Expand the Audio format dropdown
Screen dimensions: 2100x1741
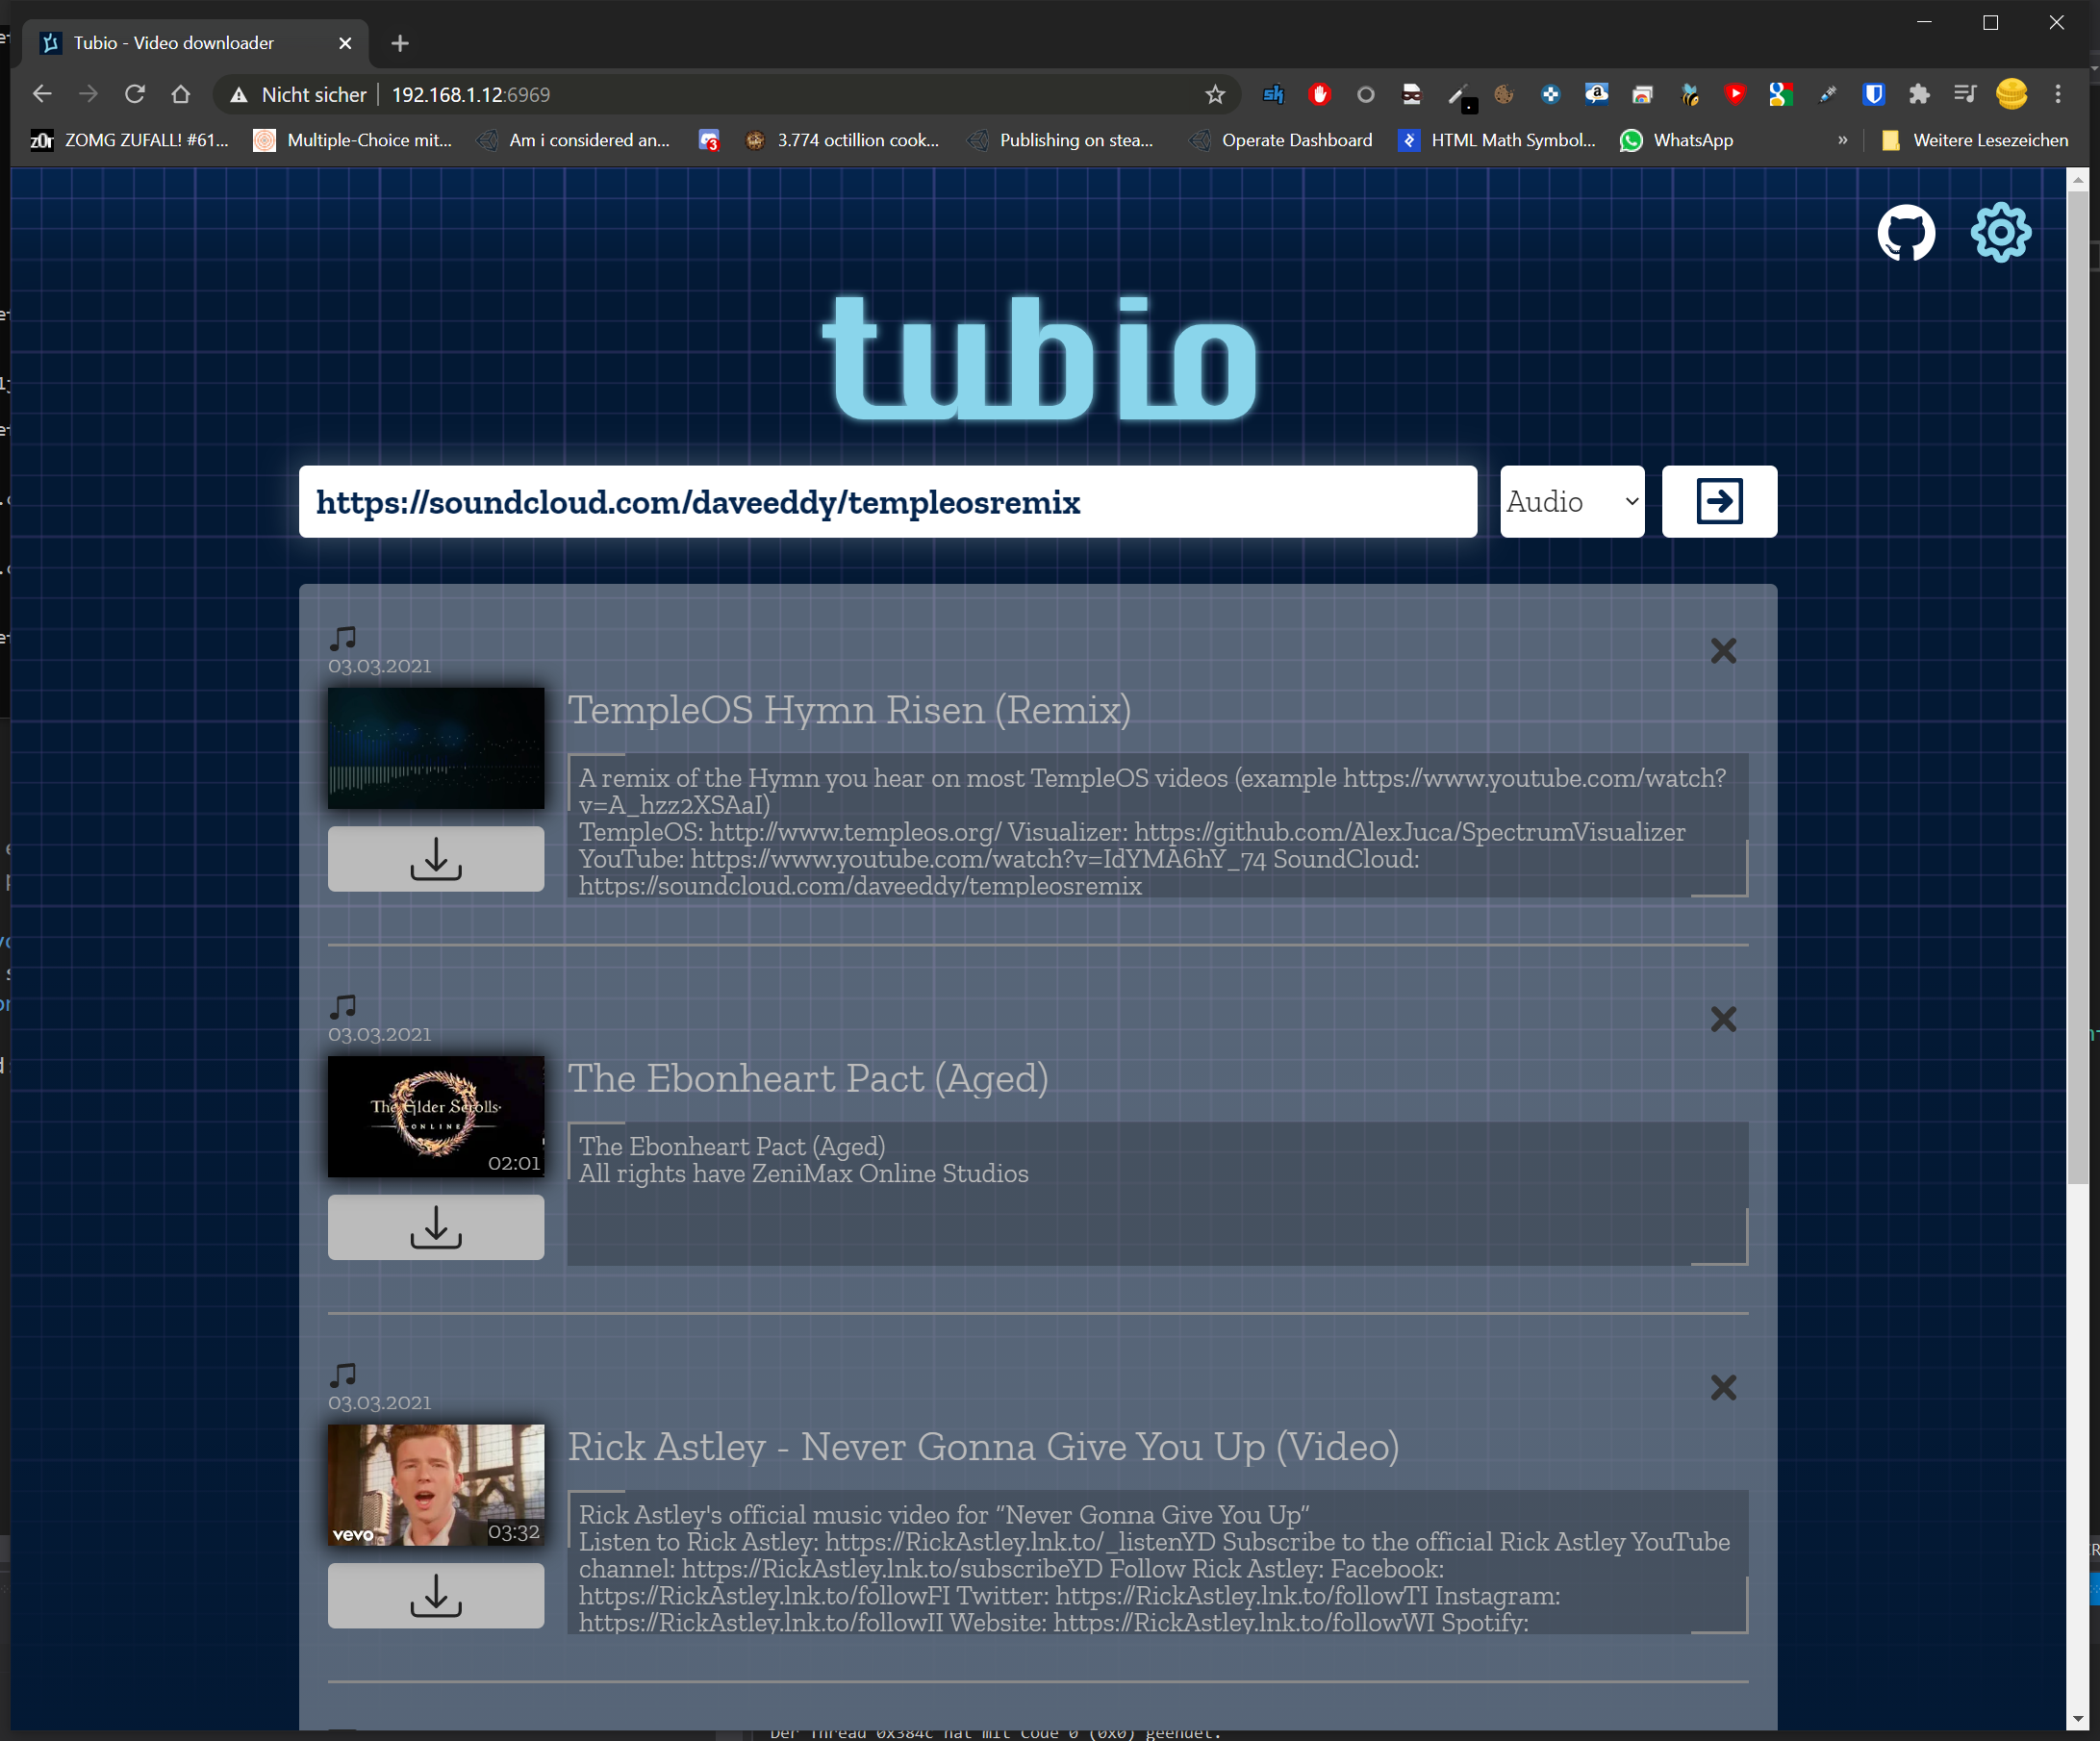pos(1571,501)
